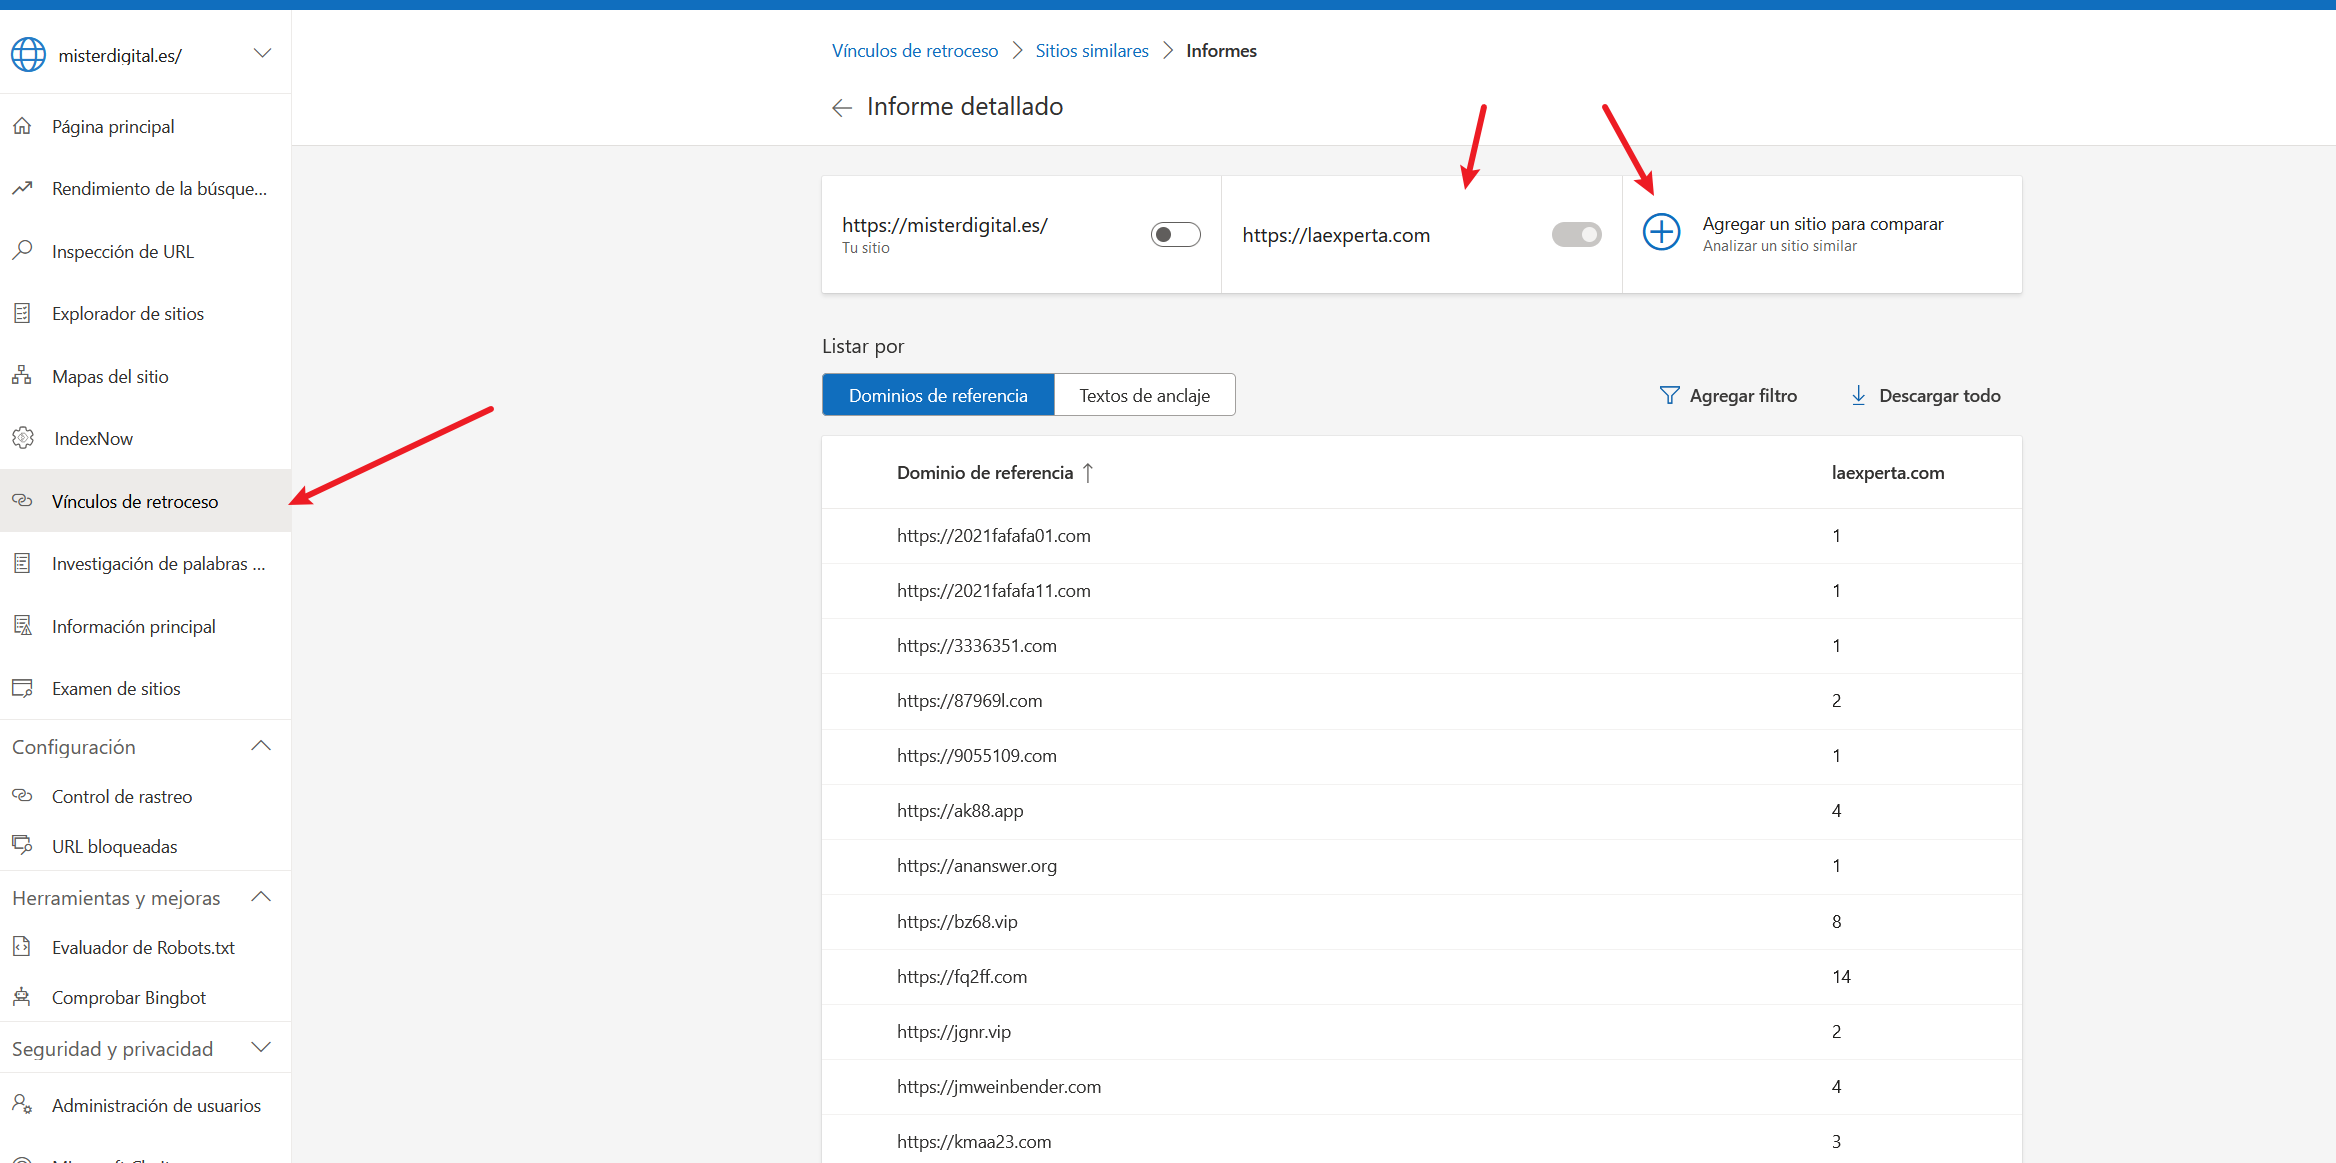Screen dimensions: 2336x1163
Task: Open IndexNow gear icon in sidebar
Action: click(x=22, y=438)
